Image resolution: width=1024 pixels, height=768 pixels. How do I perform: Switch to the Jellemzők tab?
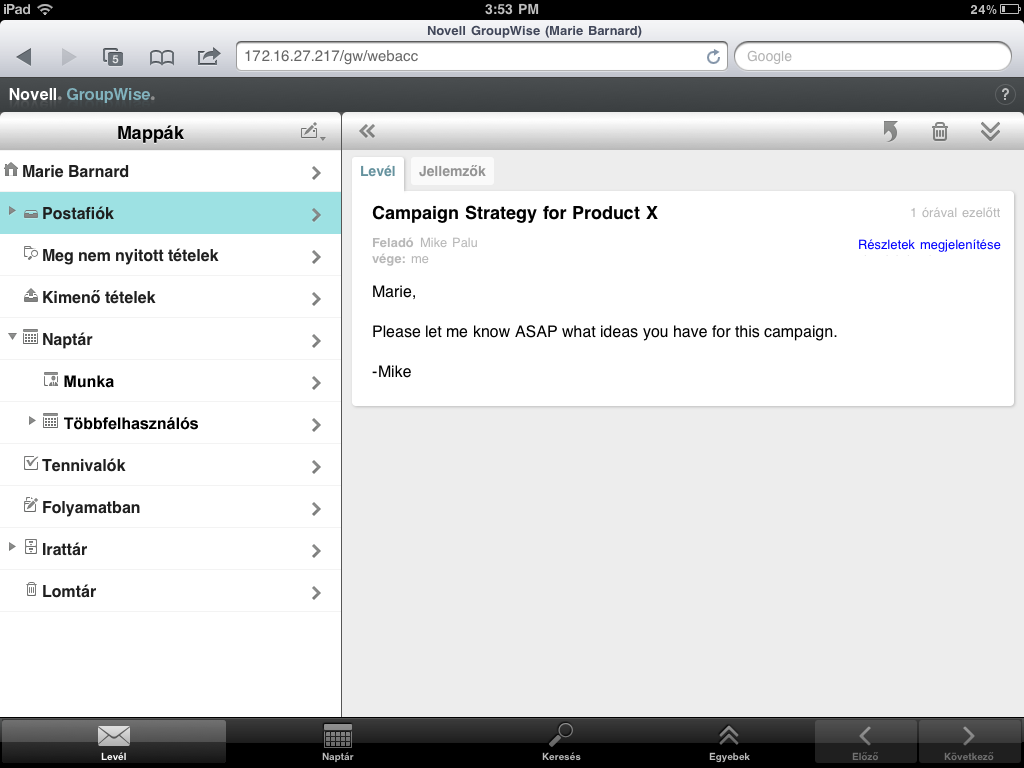point(452,171)
